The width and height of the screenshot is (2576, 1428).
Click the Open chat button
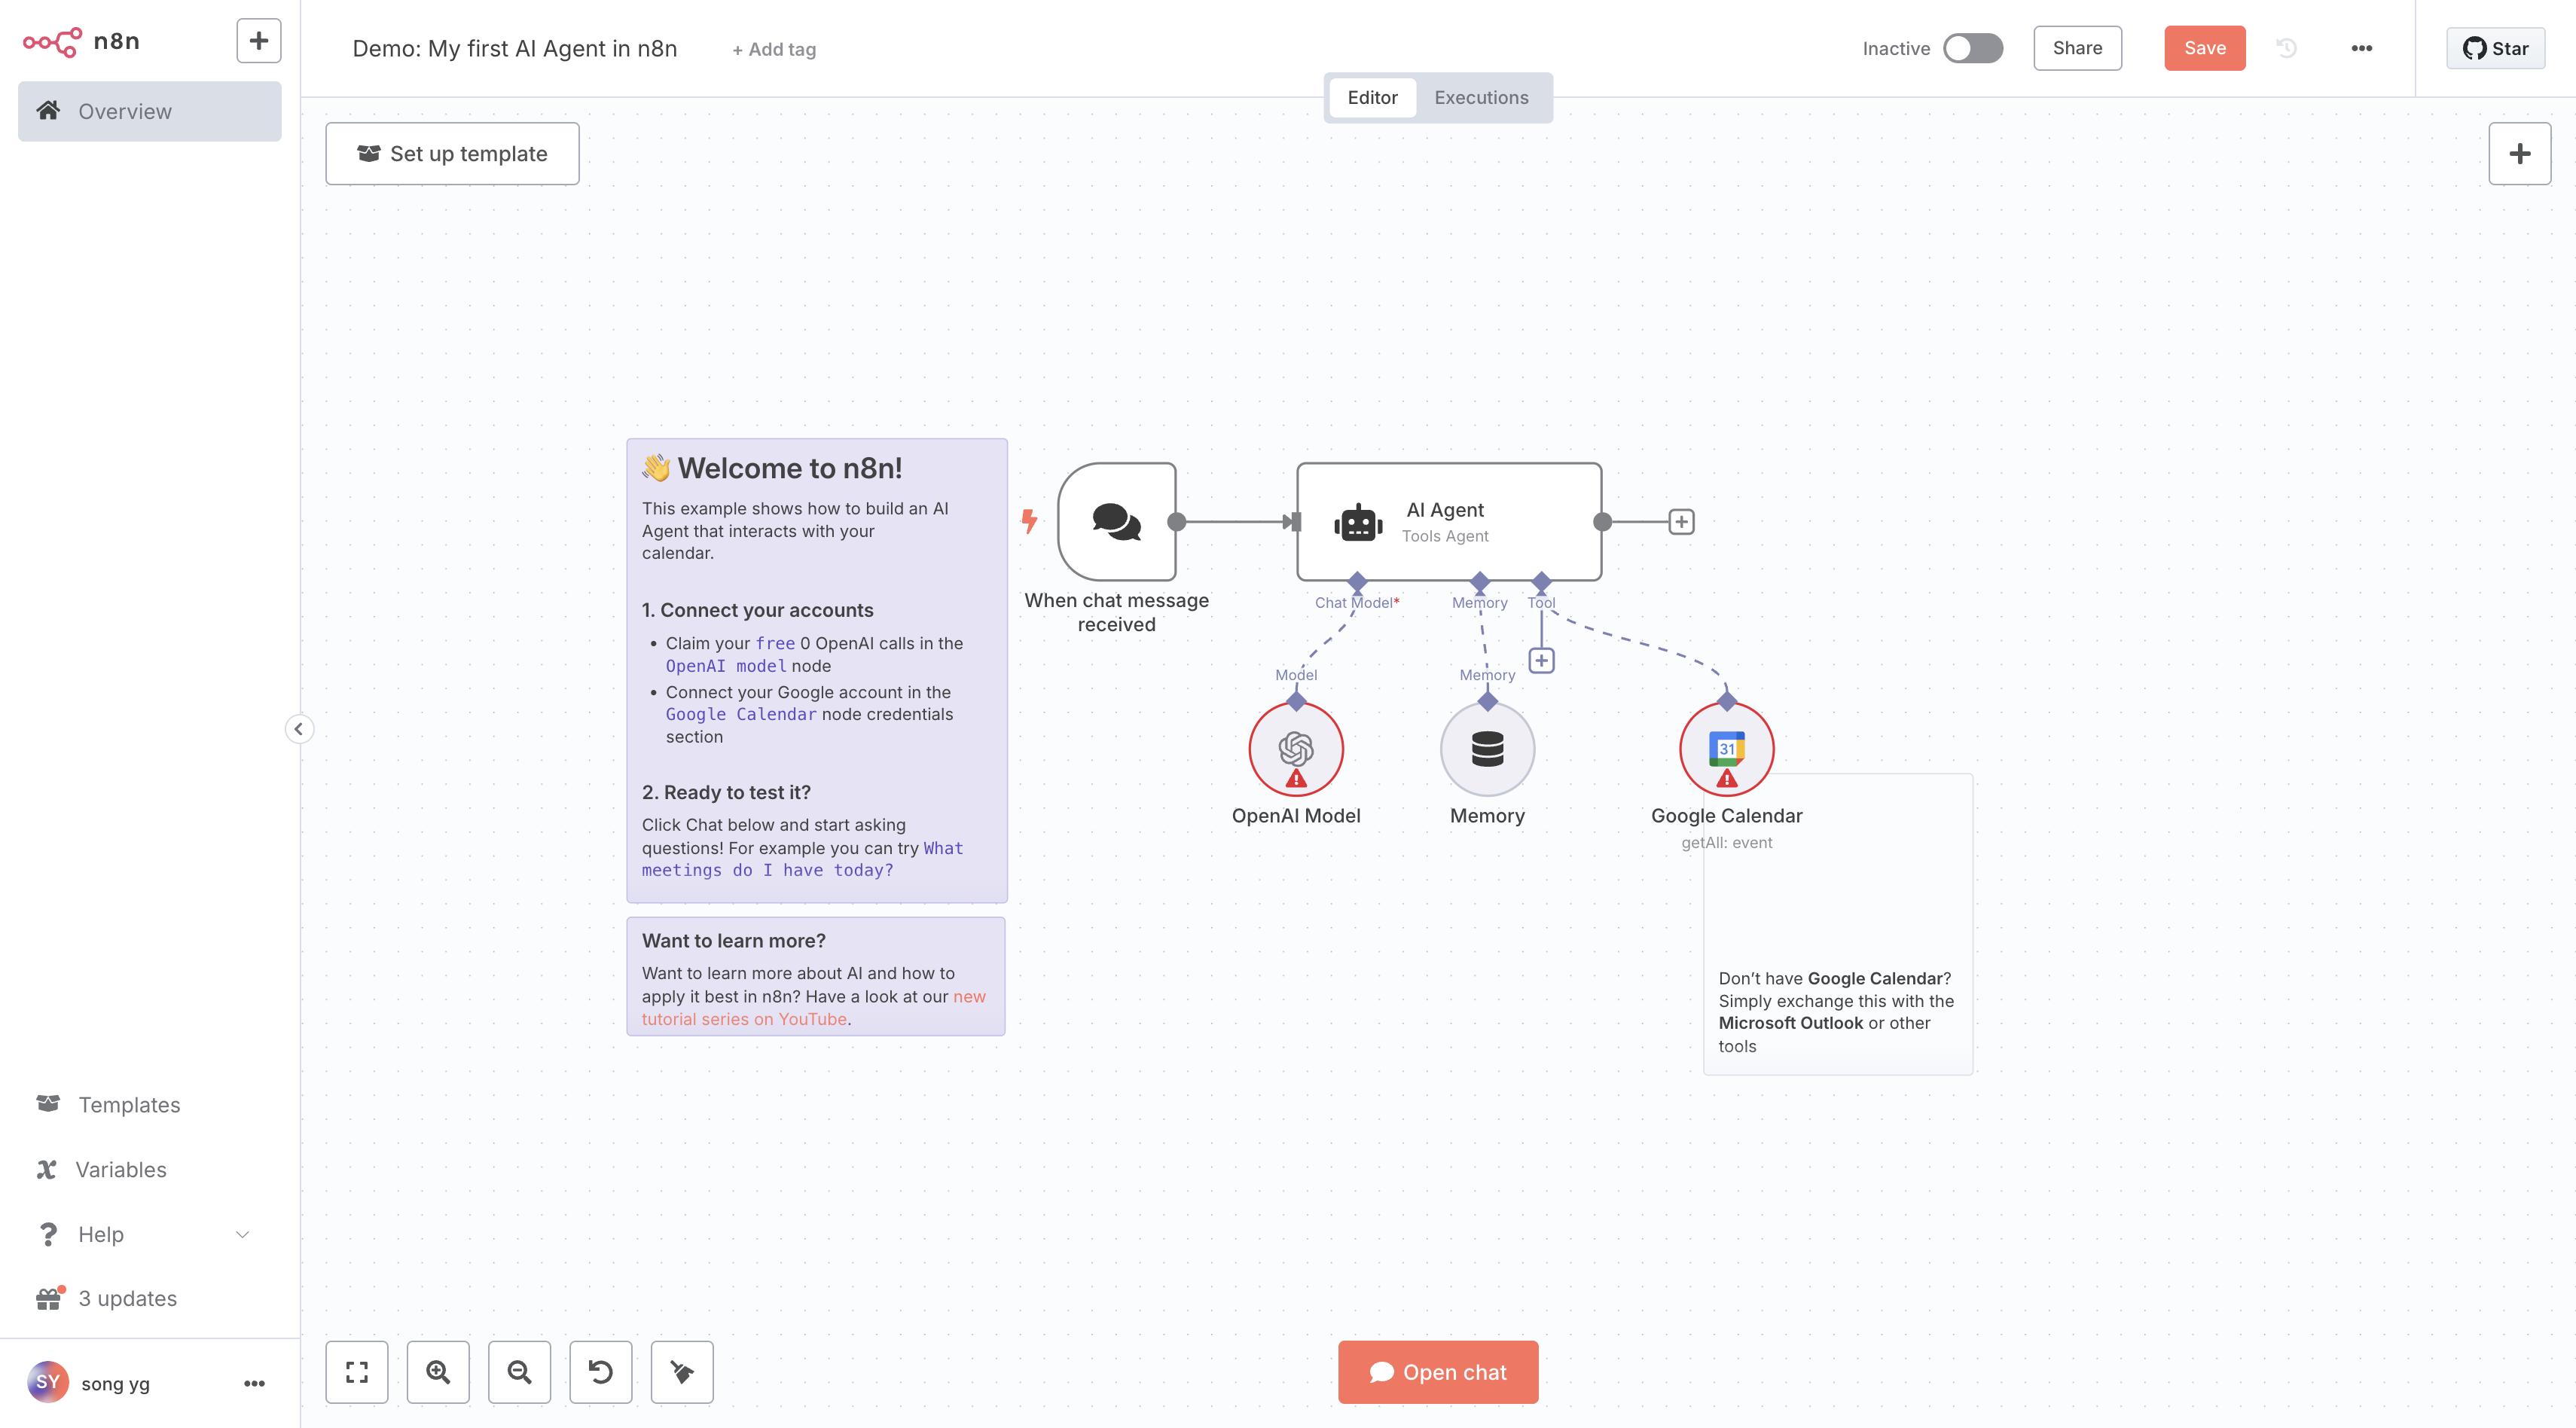click(x=1438, y=1372)
